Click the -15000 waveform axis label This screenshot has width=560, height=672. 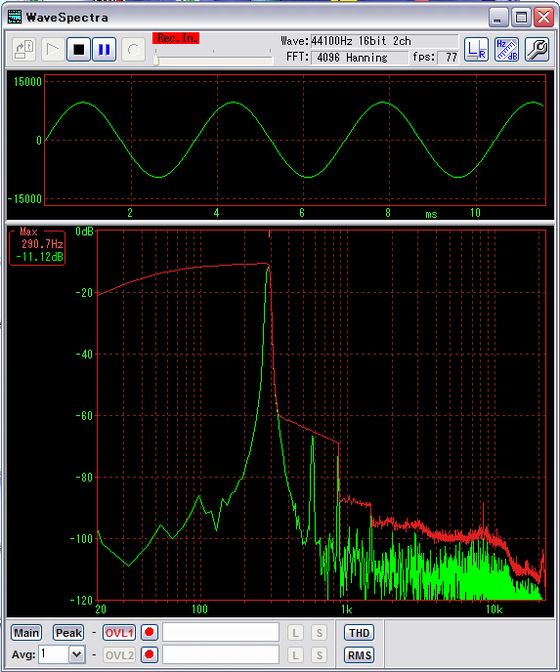[25, 199]
